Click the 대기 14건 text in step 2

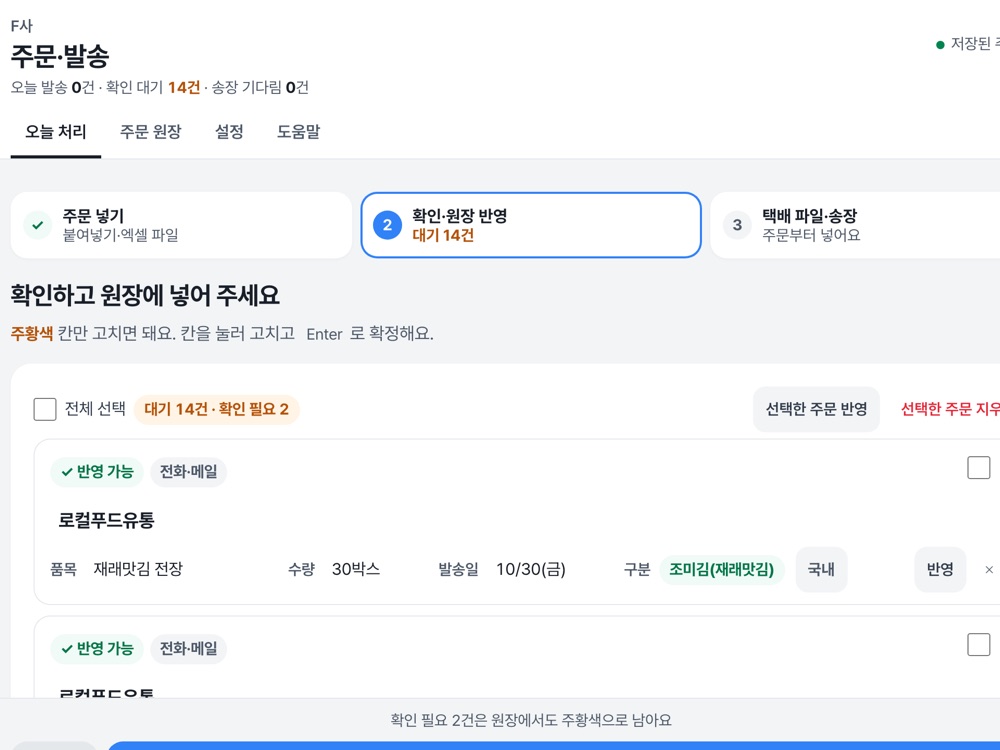point(443,235)
